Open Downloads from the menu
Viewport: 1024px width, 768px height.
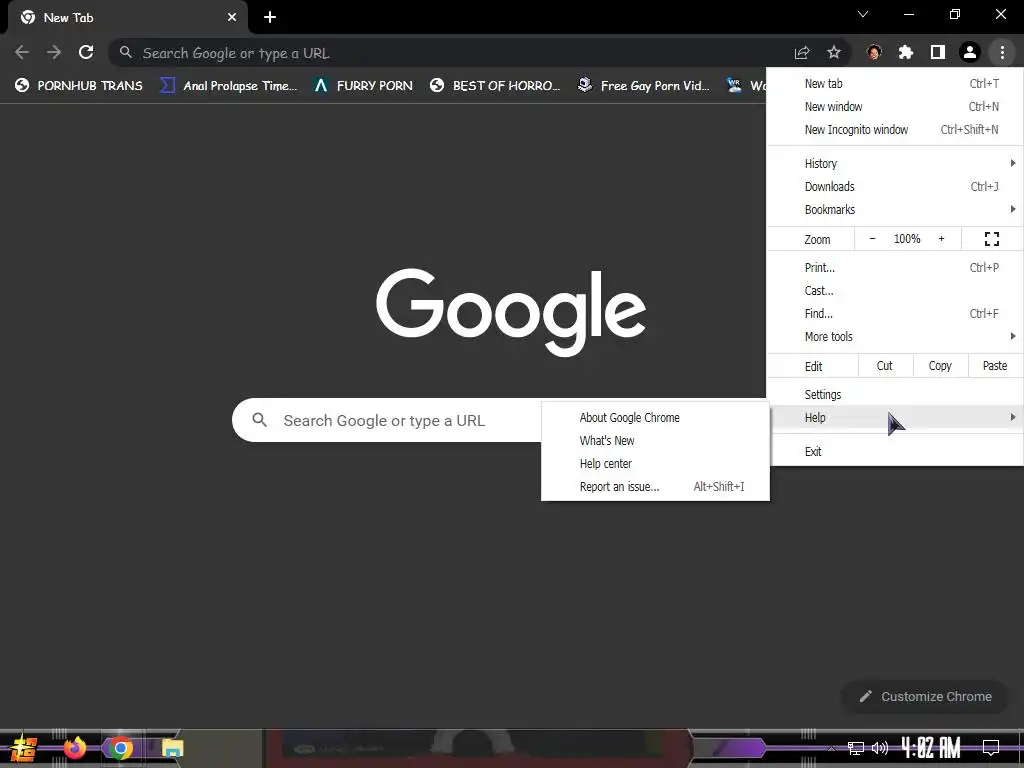[x=895, y=186]
